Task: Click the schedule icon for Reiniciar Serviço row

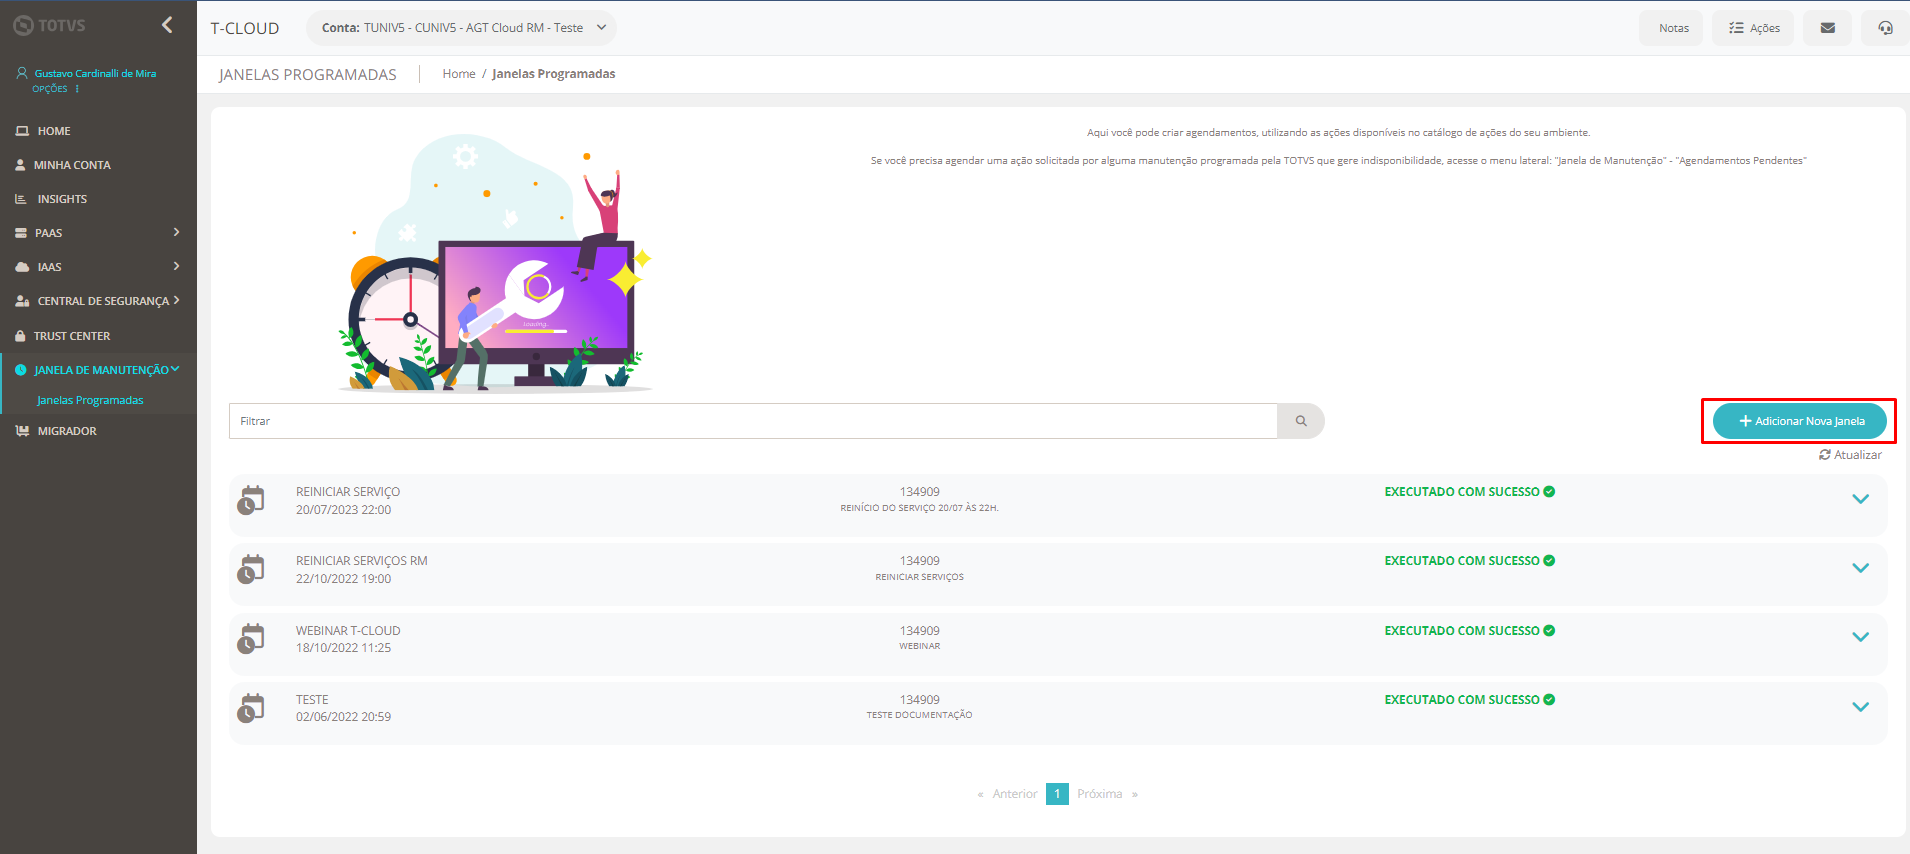Action: pos(251,500)
